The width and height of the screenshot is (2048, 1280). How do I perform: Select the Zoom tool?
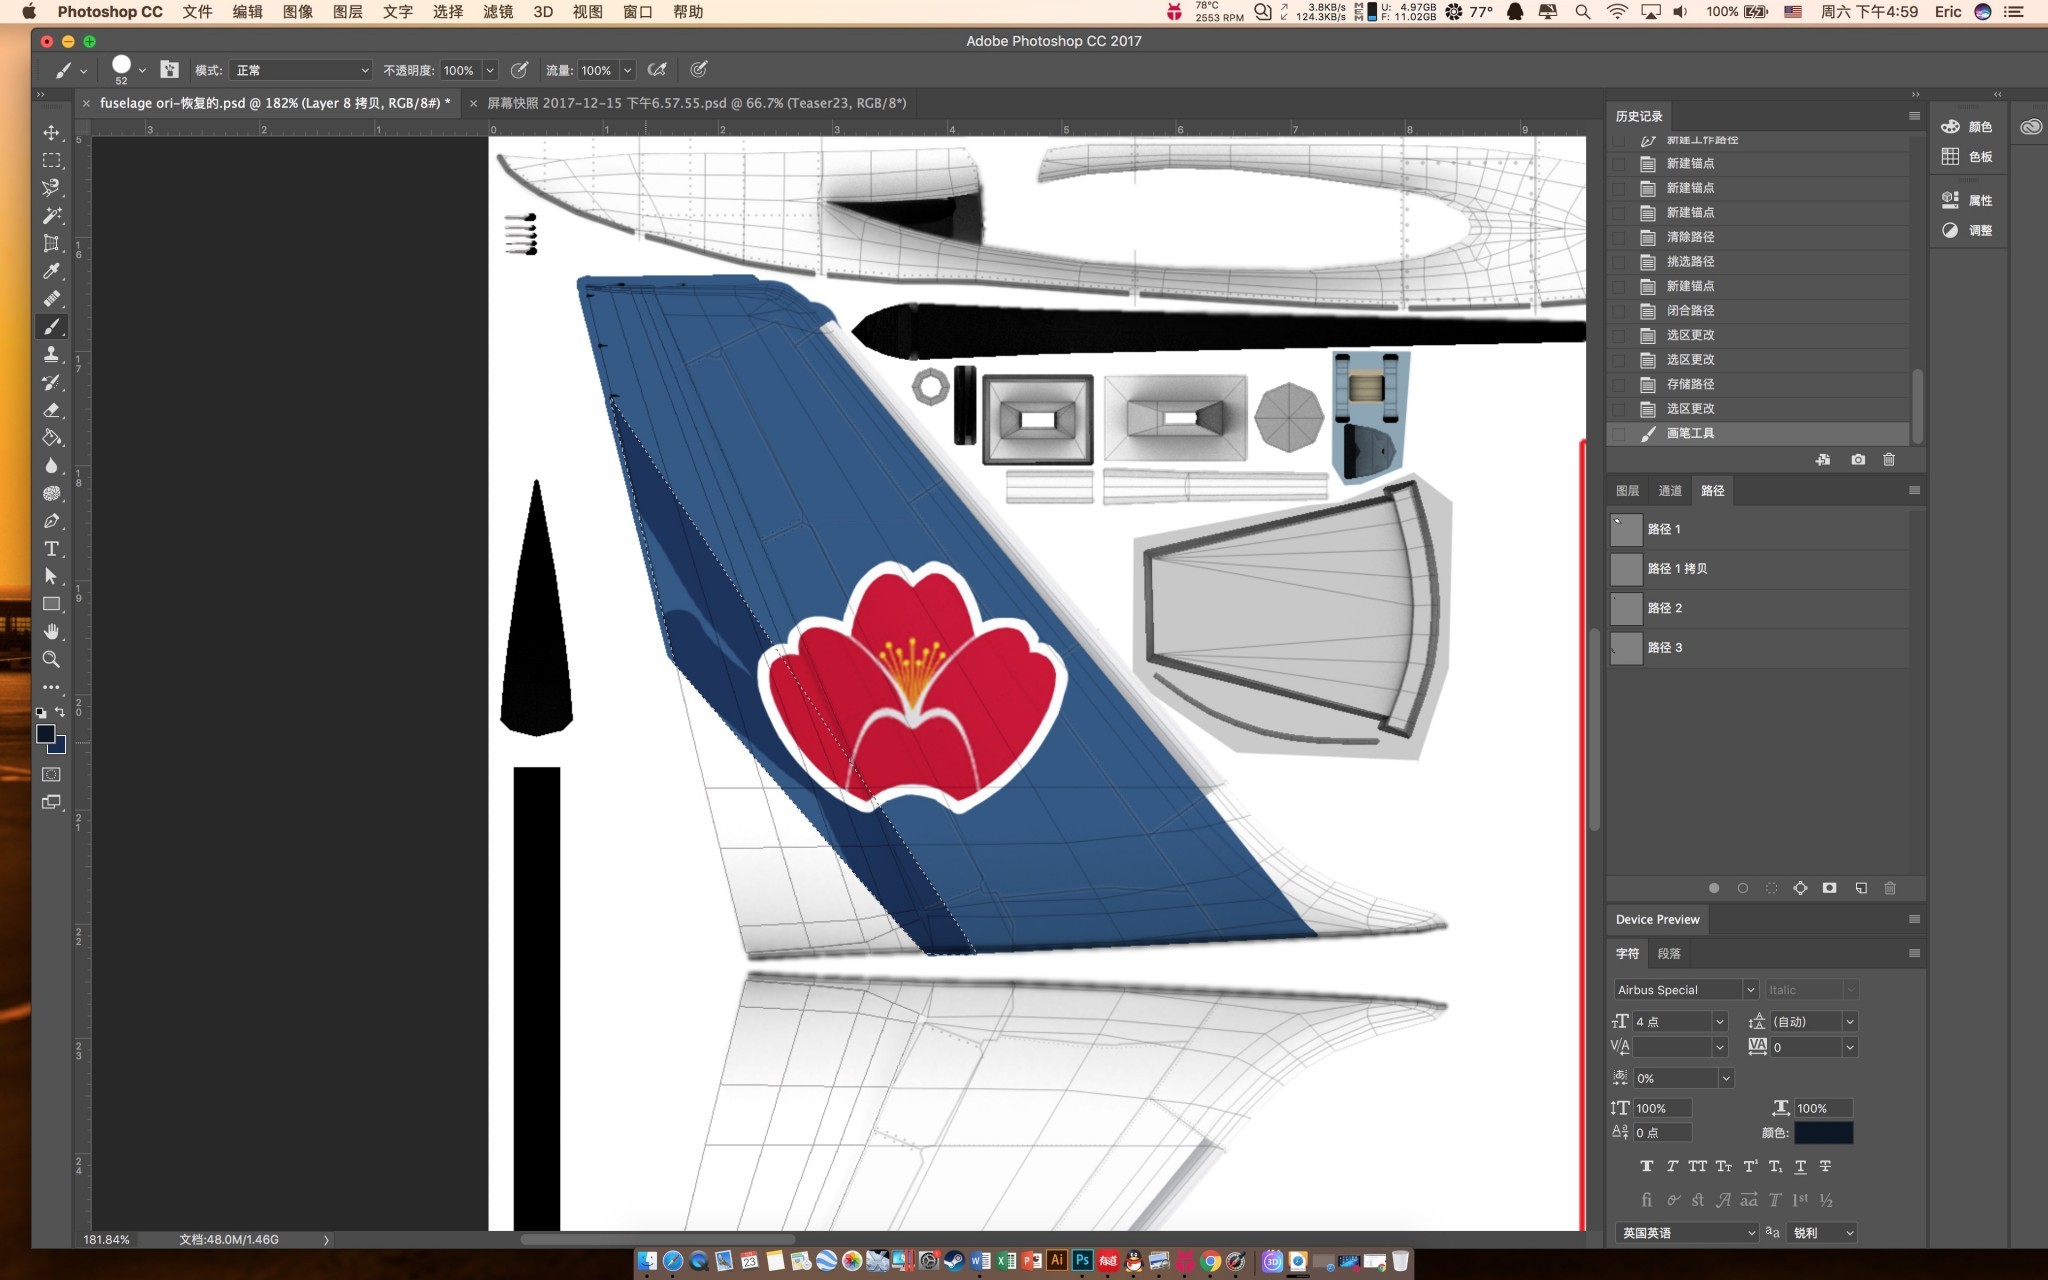(51, 659)
